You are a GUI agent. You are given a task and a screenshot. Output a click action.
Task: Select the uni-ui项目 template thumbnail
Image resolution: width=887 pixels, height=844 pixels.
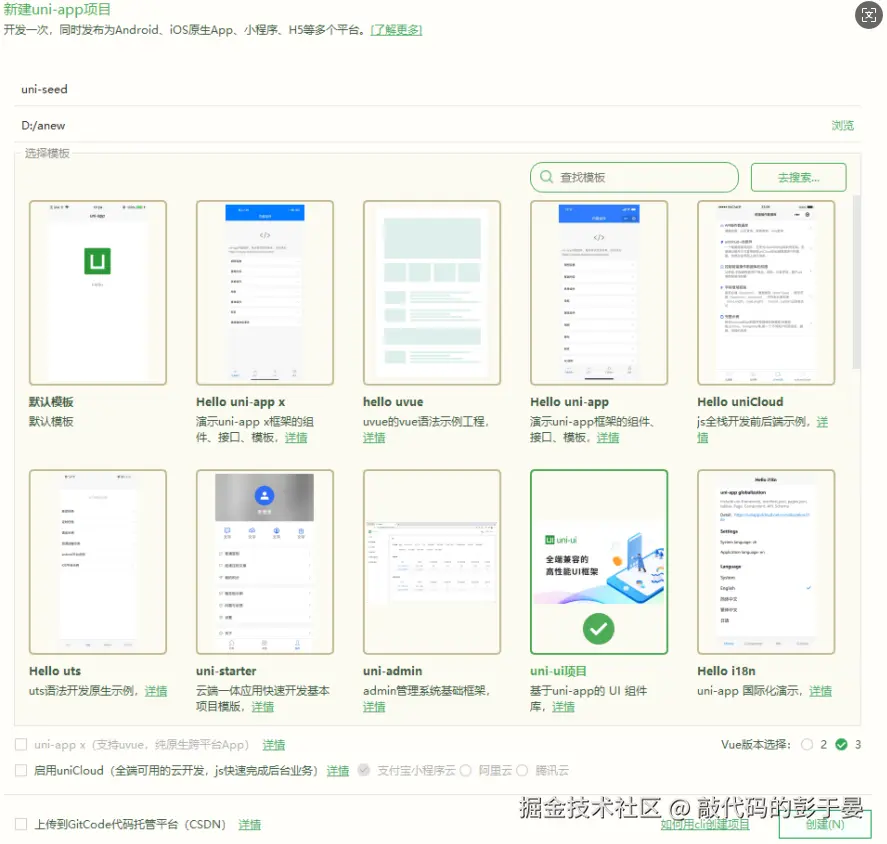click(599, 562)
